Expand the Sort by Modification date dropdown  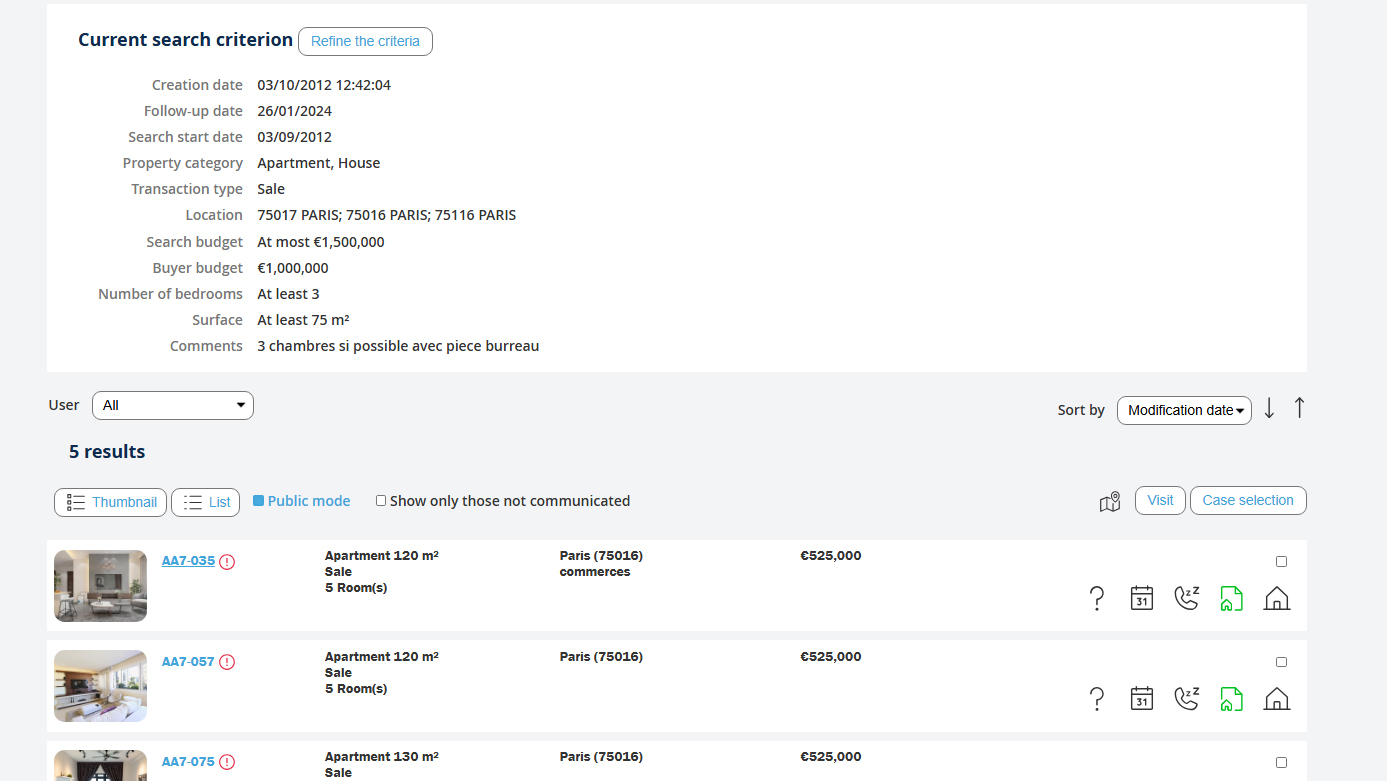1183,410
